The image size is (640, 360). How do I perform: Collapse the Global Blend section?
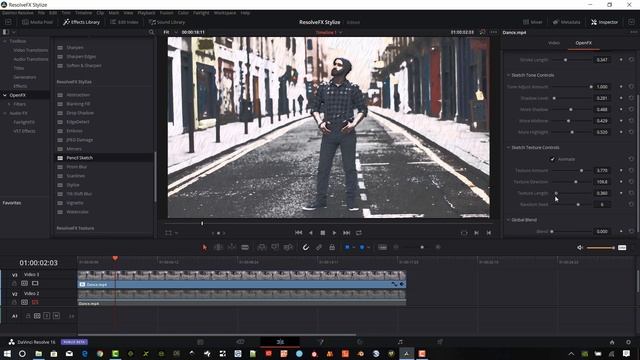pos(509,220)
